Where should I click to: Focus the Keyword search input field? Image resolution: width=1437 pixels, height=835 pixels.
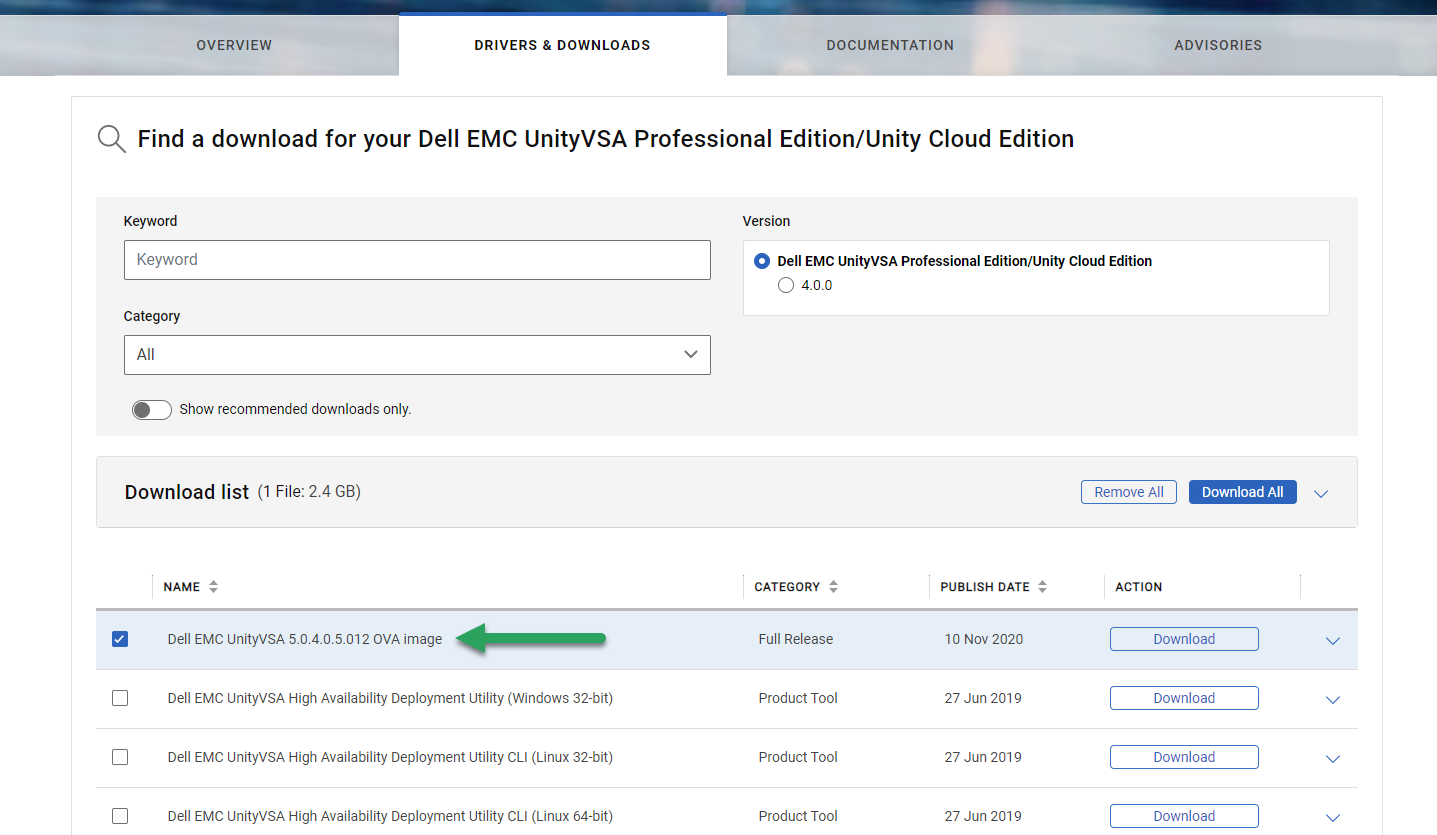417,260
